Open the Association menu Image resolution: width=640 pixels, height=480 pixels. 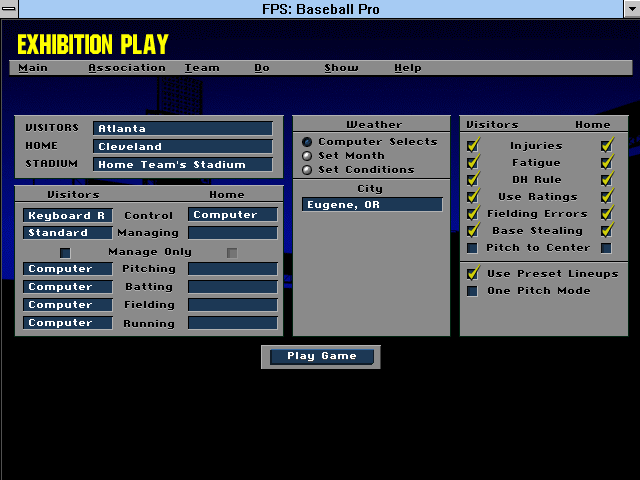click(x=127, y=68)
